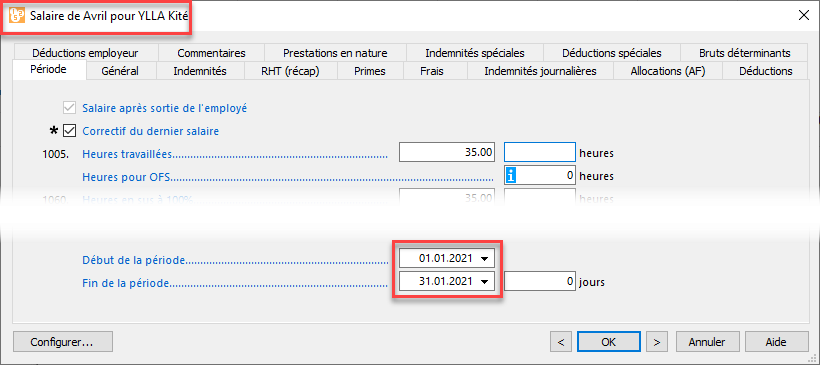
Task: Open the Déductions employeur tab
Action: [x=85, y=53]
